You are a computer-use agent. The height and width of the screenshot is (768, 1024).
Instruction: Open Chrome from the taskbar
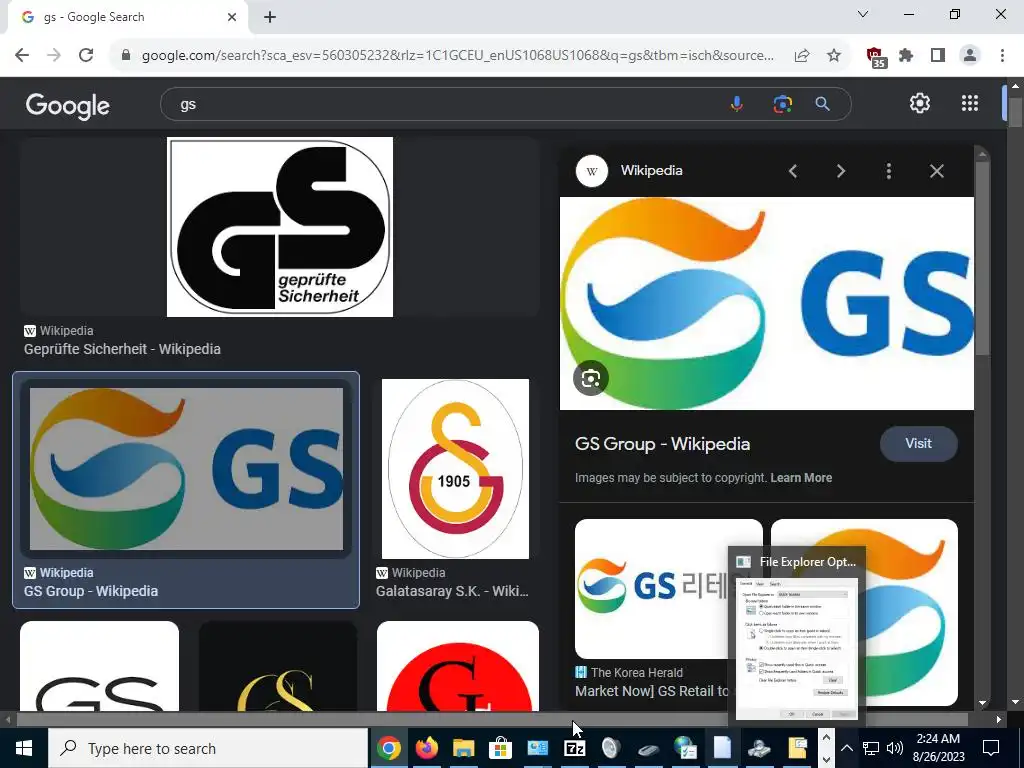click(389, 748)
